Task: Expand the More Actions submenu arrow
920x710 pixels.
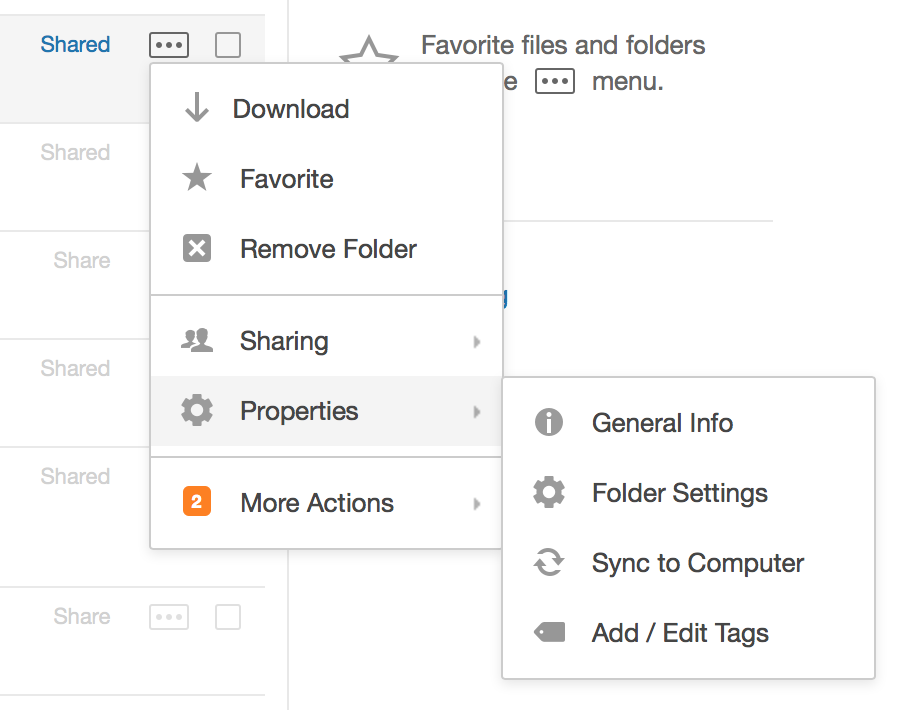Action: tap(477, 504)
